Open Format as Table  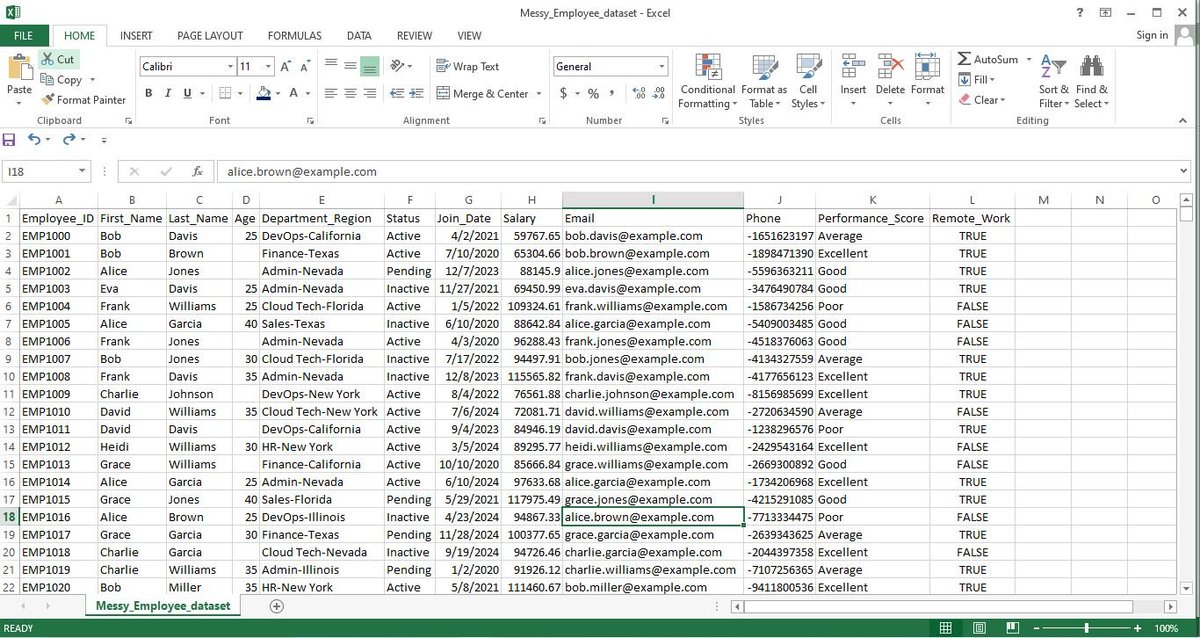point(764,81)
